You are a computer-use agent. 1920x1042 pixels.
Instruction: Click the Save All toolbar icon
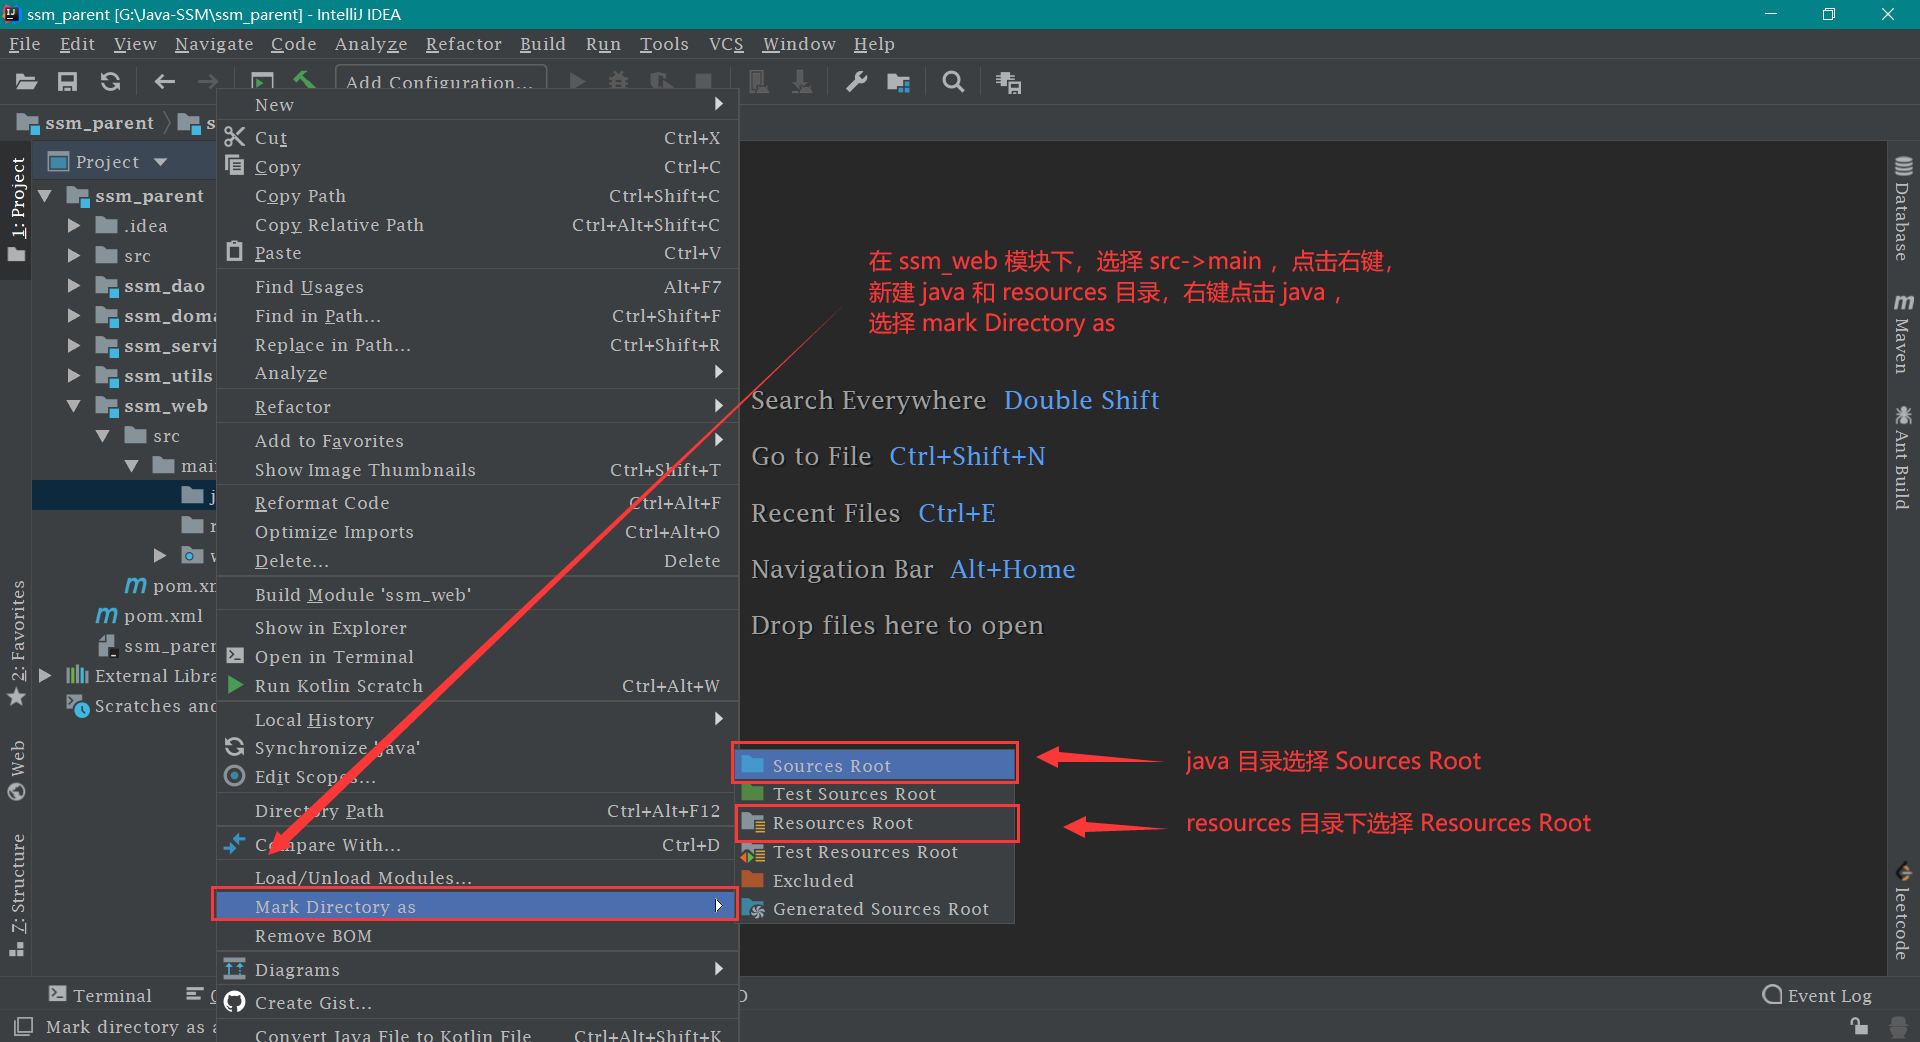pyautogui.click(x=67, y=82)
